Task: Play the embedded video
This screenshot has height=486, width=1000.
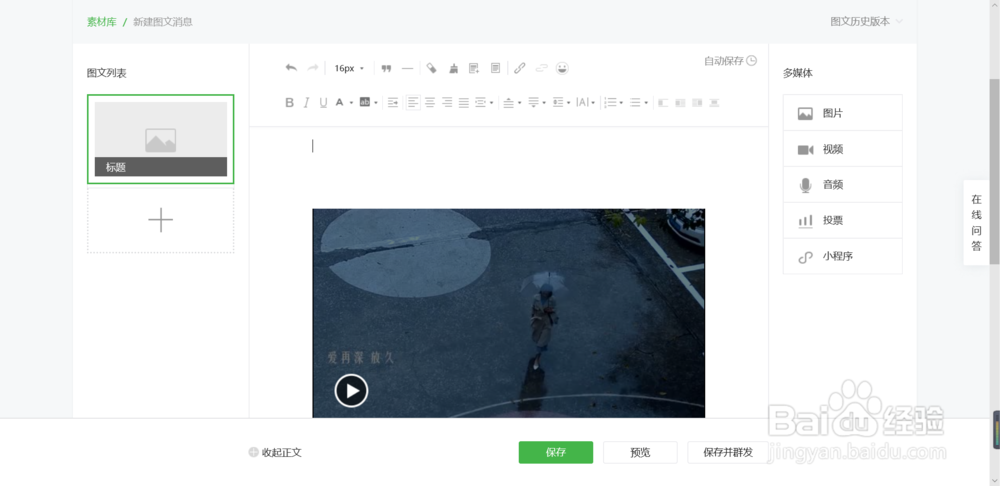Action: [351, 390]
